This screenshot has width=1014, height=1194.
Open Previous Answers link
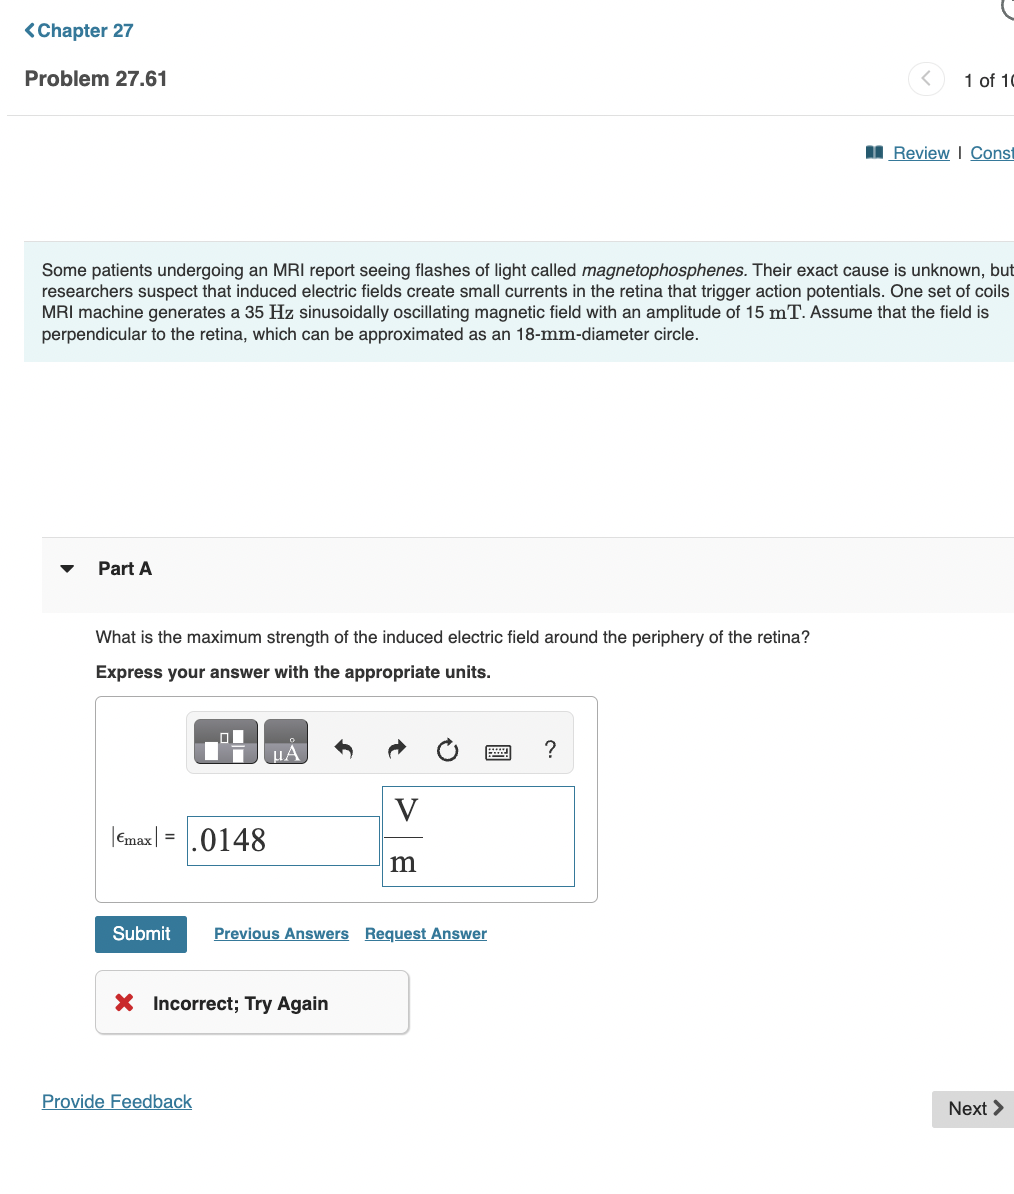pyautogui.click(x=281, y=934)
